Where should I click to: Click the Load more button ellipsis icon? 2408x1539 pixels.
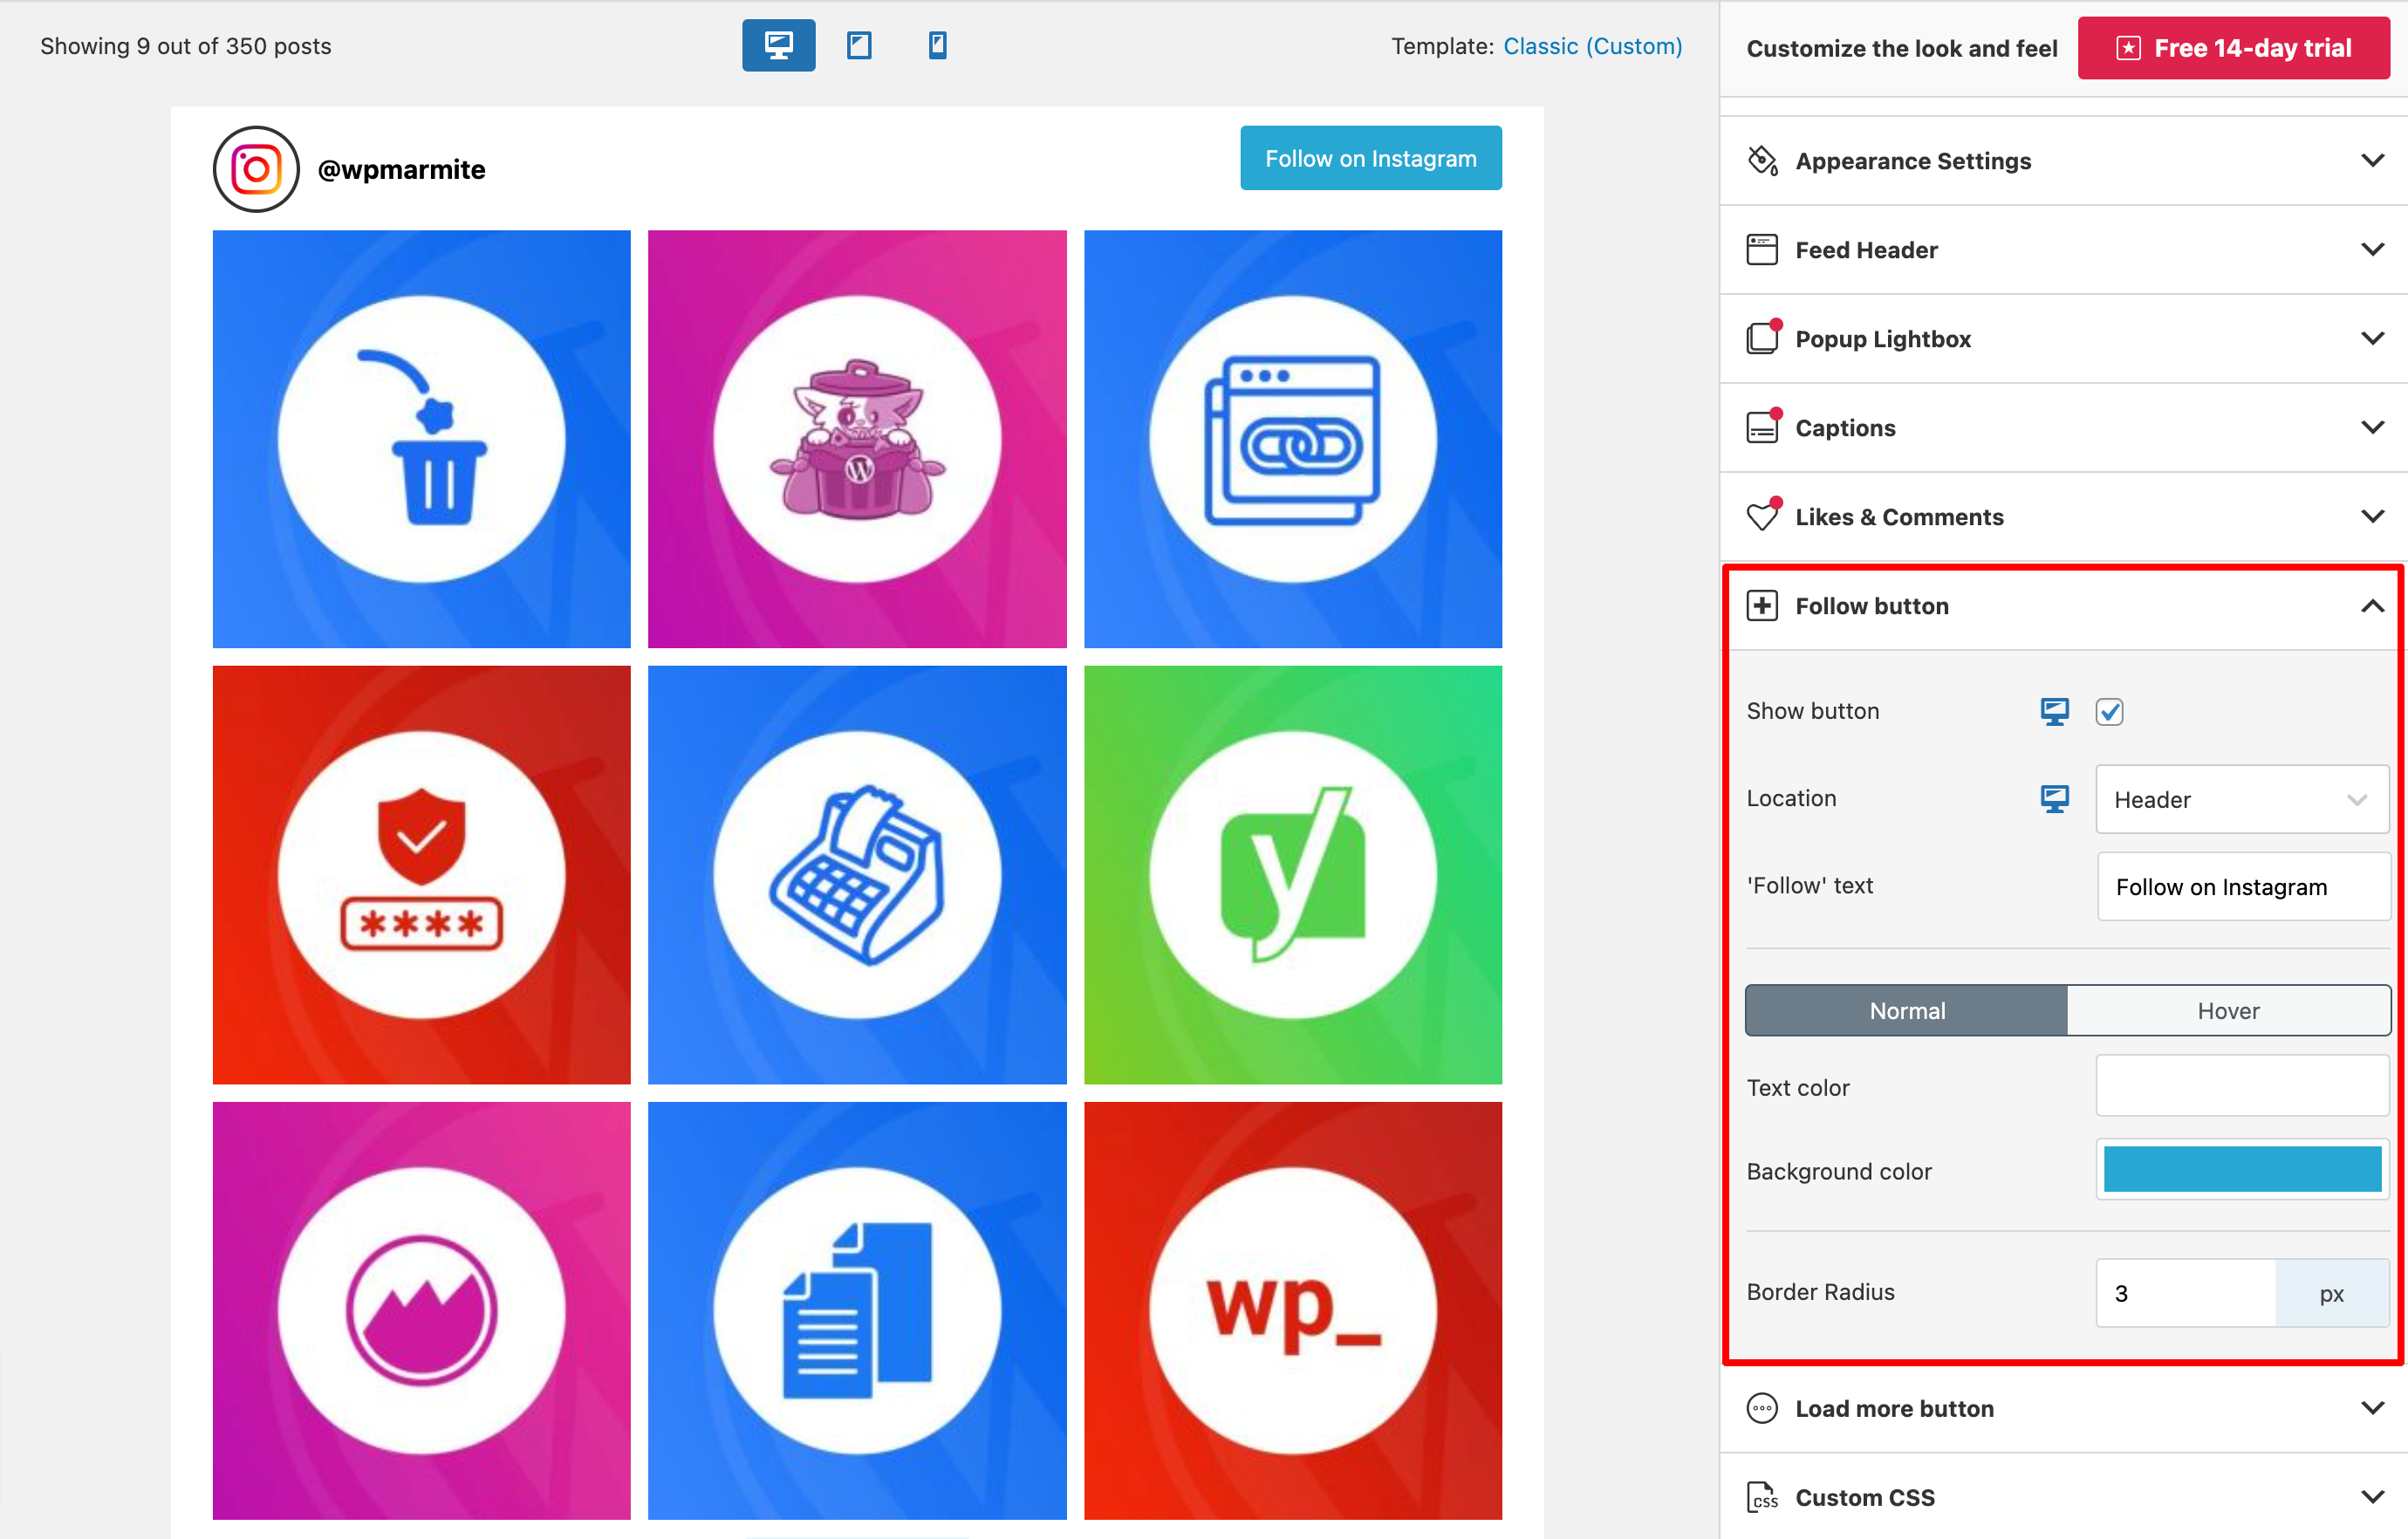pyautogui.click(x=1762, y=1408)
